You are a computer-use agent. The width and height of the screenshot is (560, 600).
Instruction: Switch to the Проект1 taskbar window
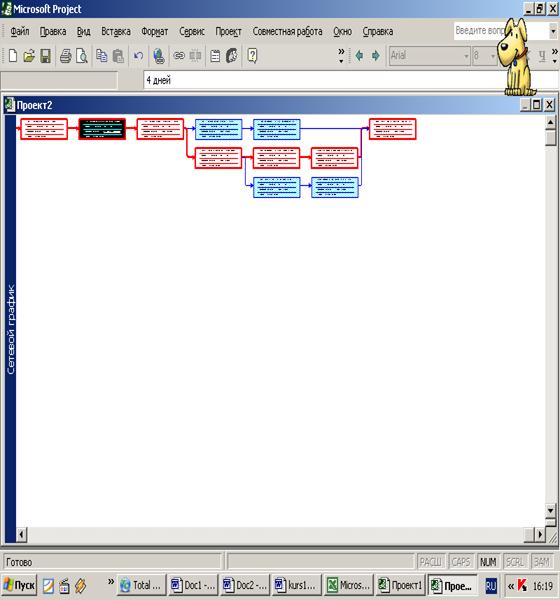pos(401,585)
